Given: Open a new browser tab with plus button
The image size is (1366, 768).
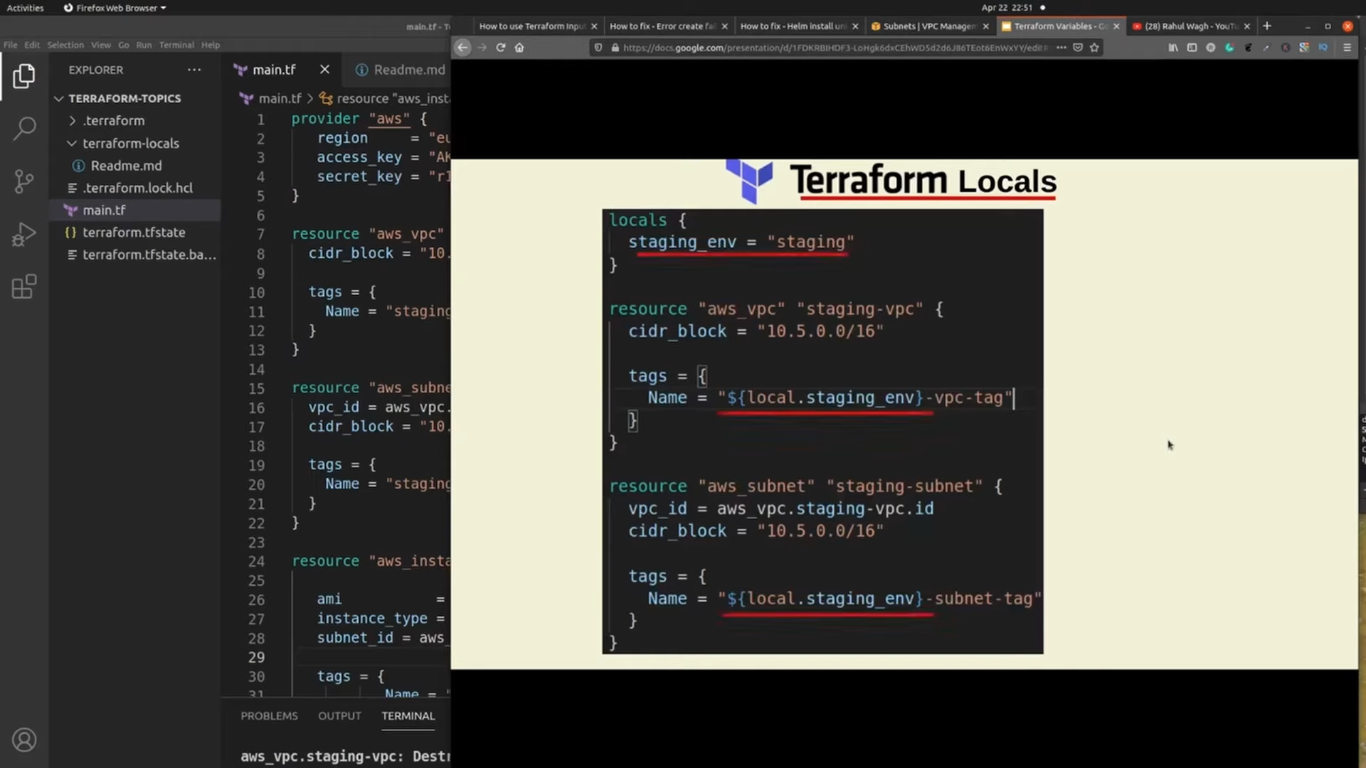Looking at the screenshot, I should point(1266,27).
